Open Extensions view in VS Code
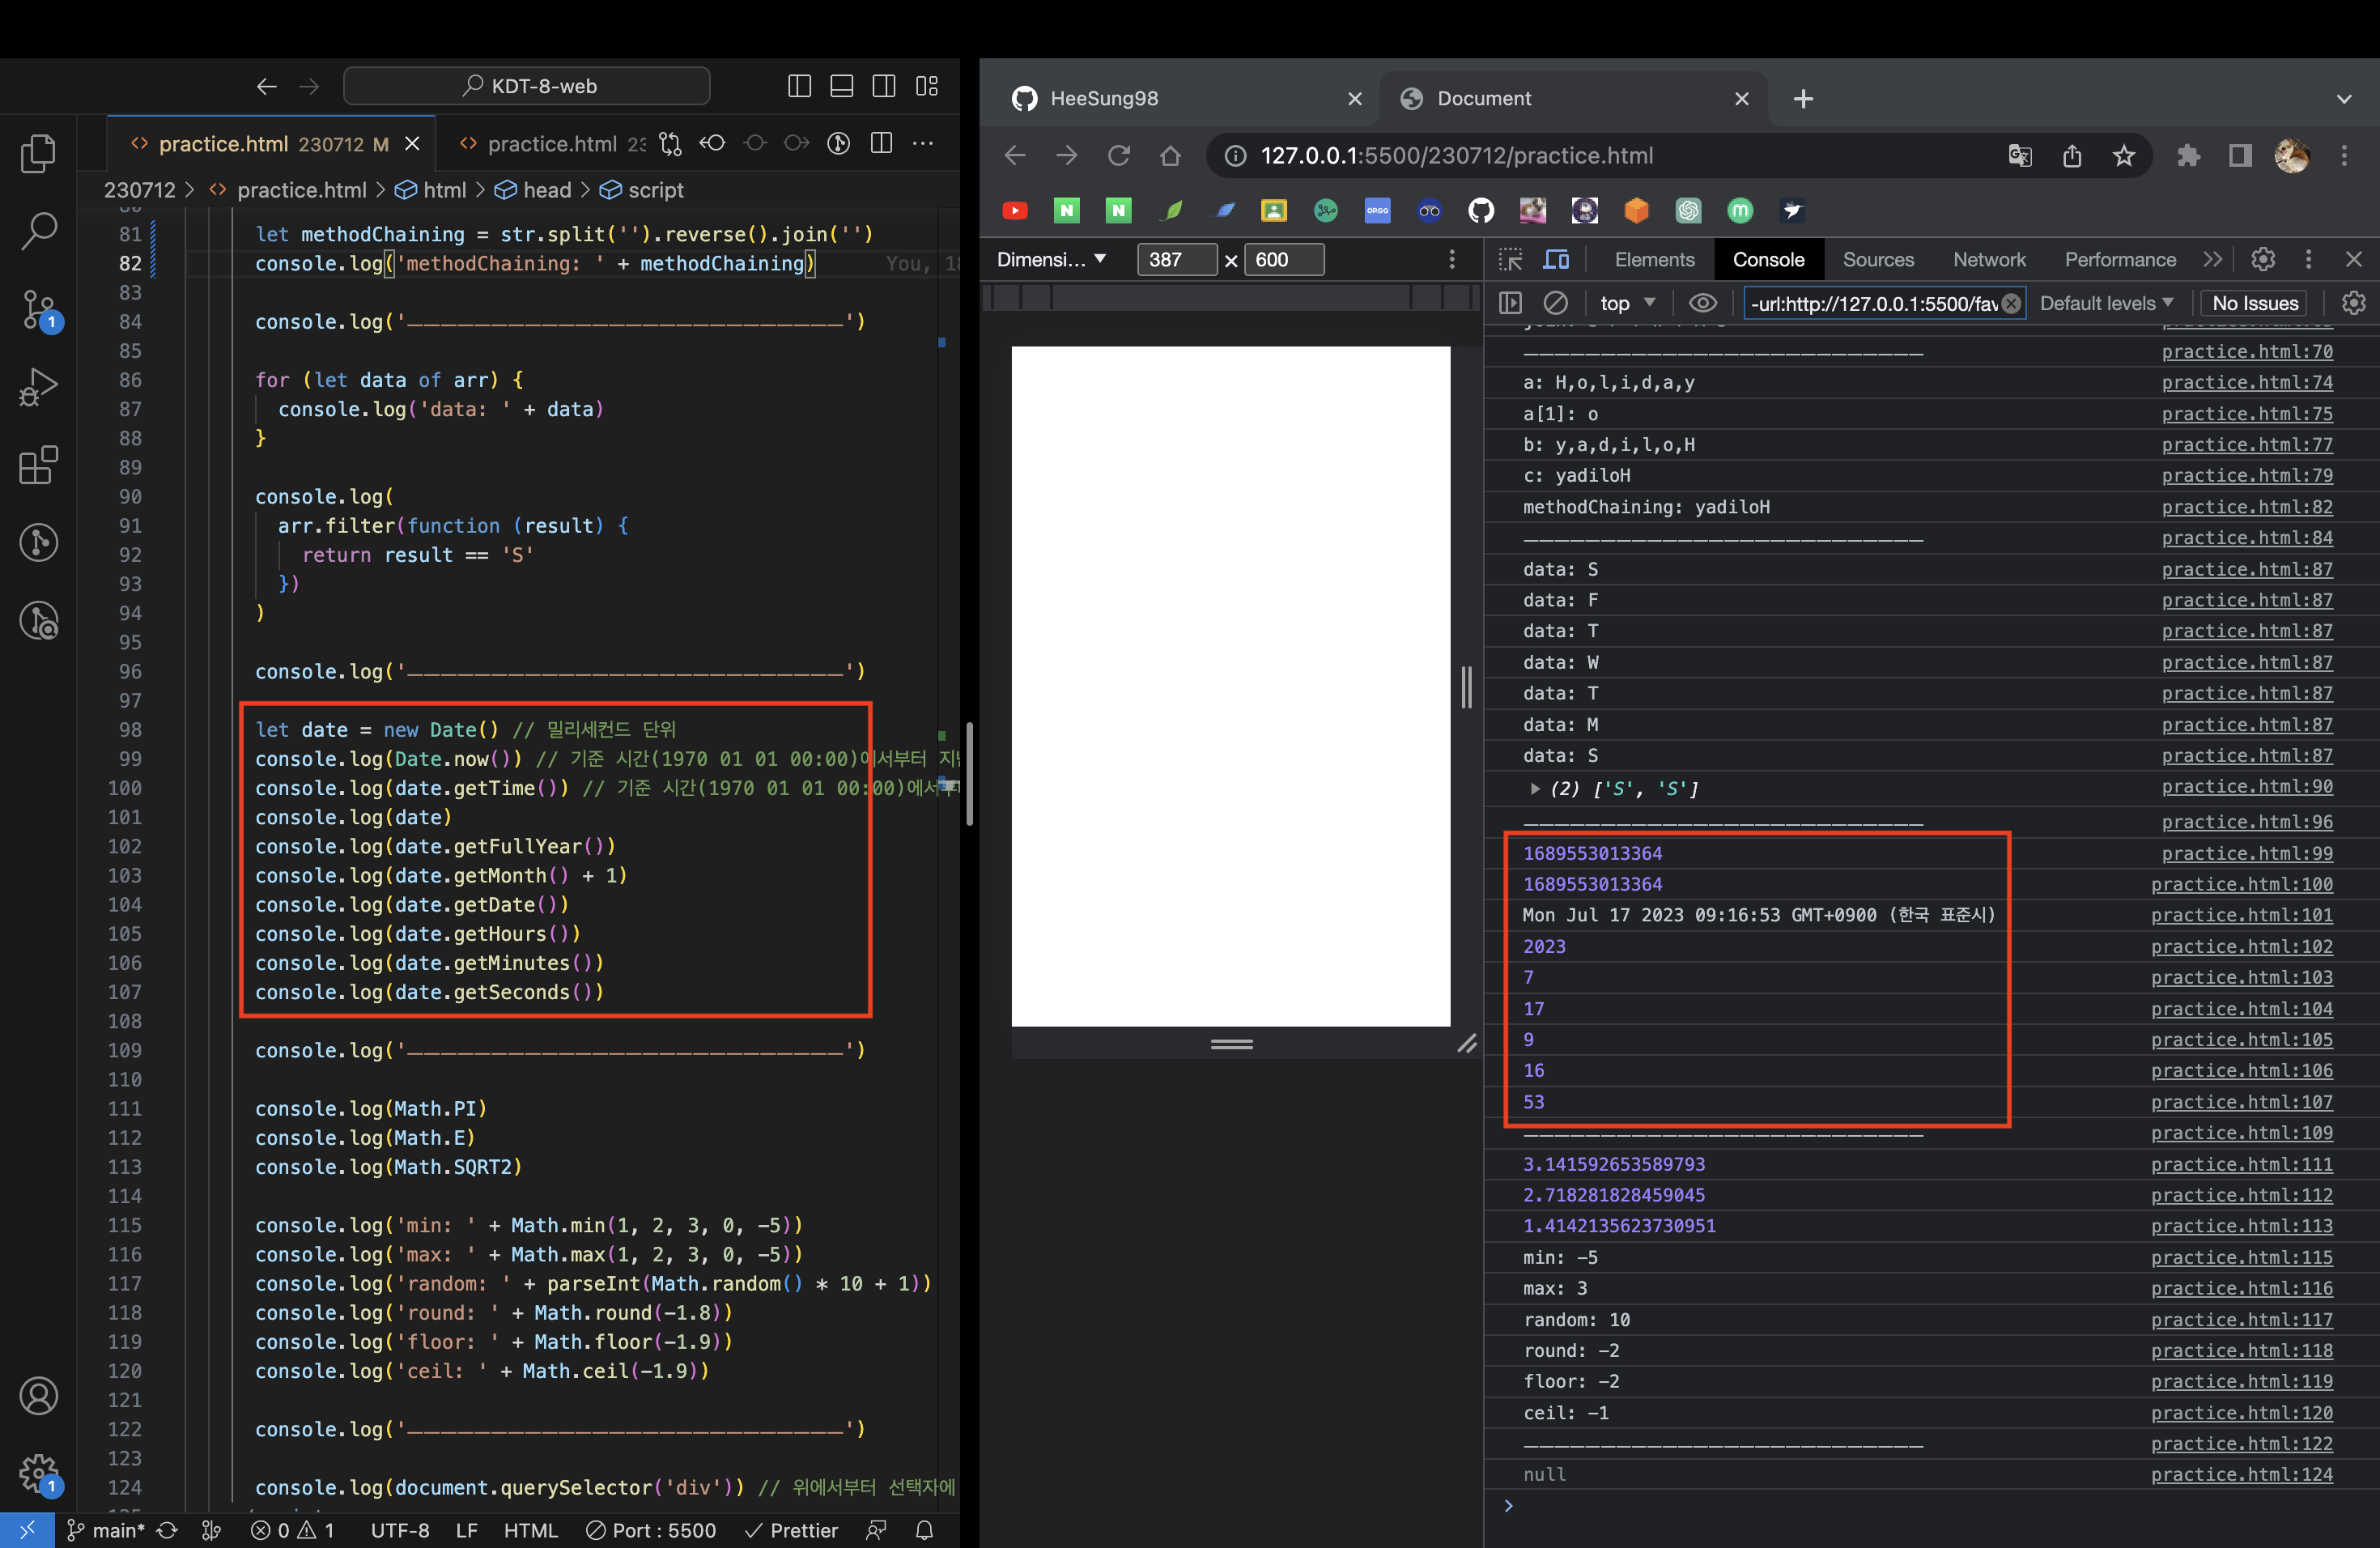2380x1548 pixels. [x=38, y=465]
